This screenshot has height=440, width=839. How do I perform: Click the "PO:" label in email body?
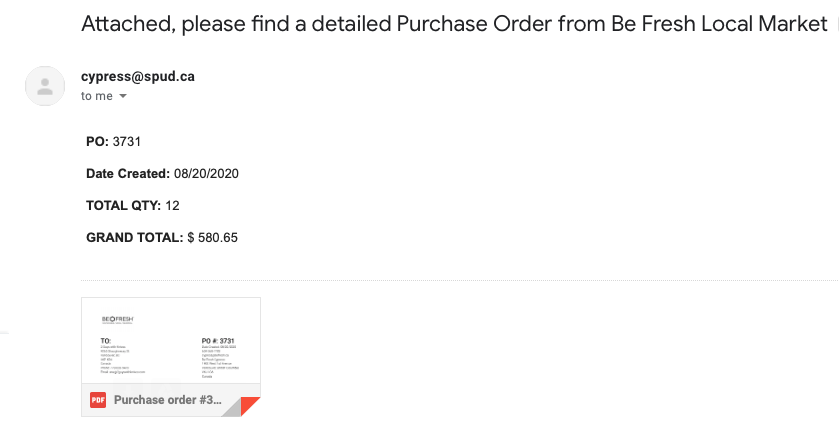point(97,141)
